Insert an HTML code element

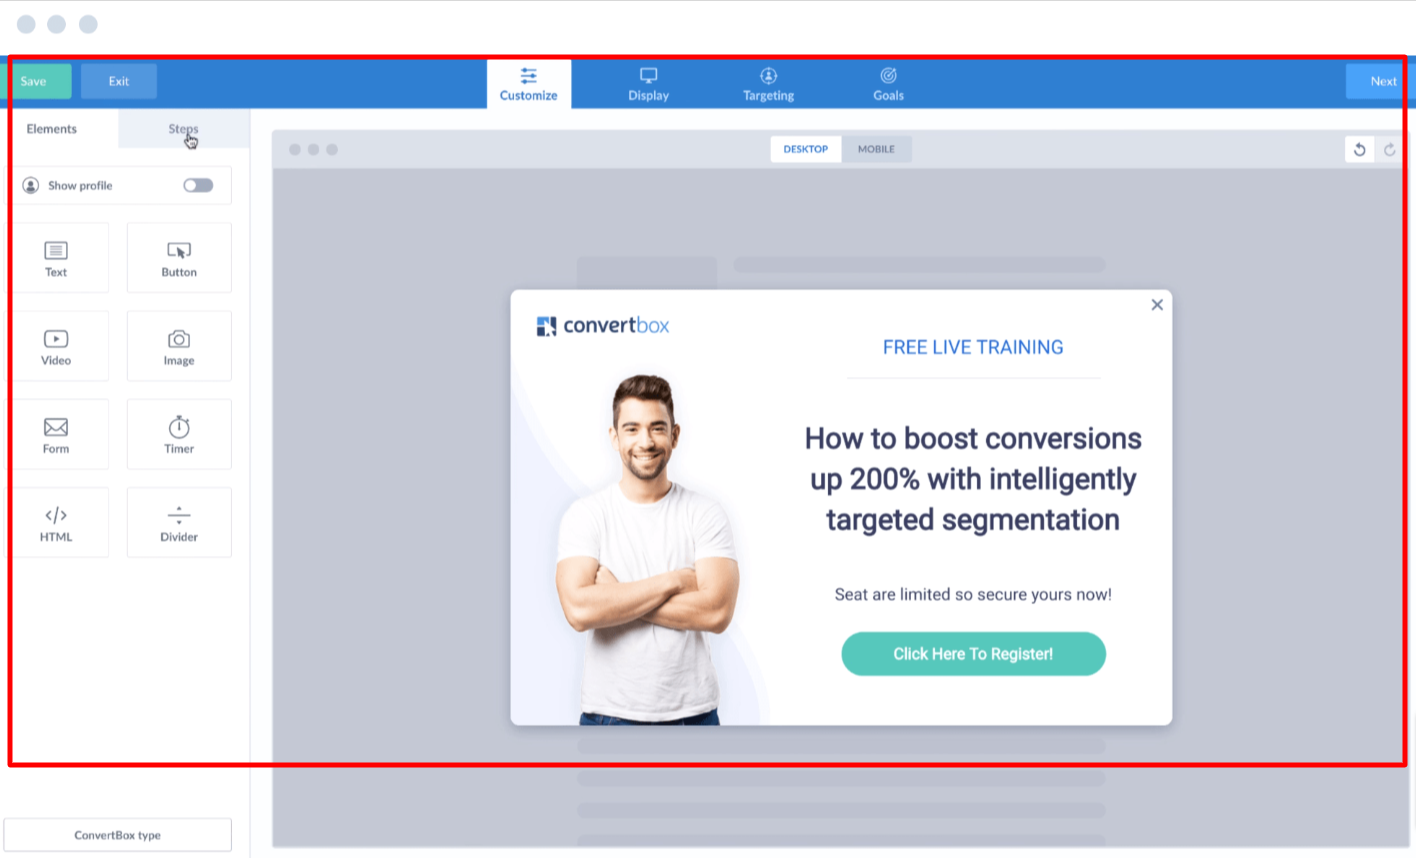coord(56,522)
